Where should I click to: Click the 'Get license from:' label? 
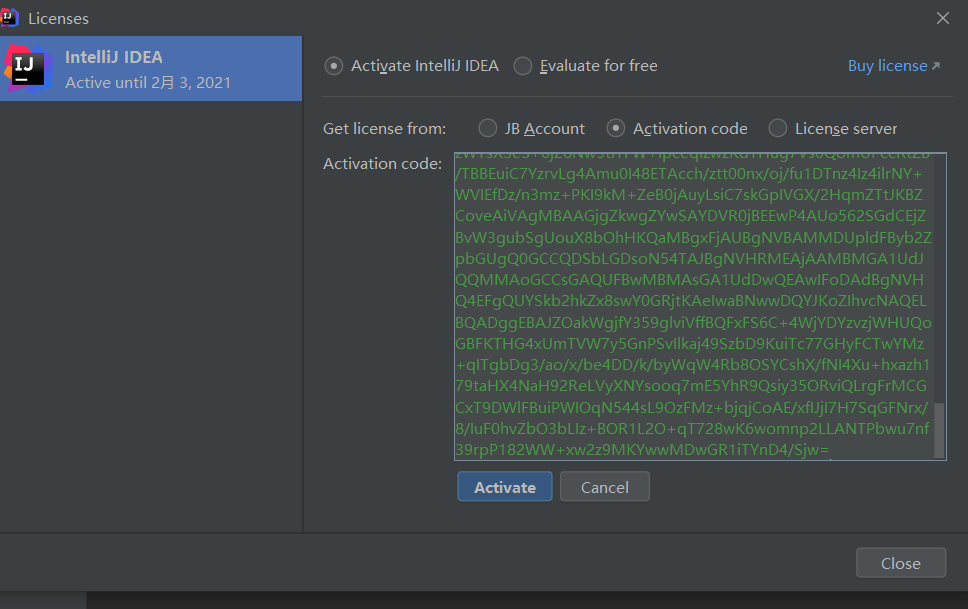(x=385, y=128)
